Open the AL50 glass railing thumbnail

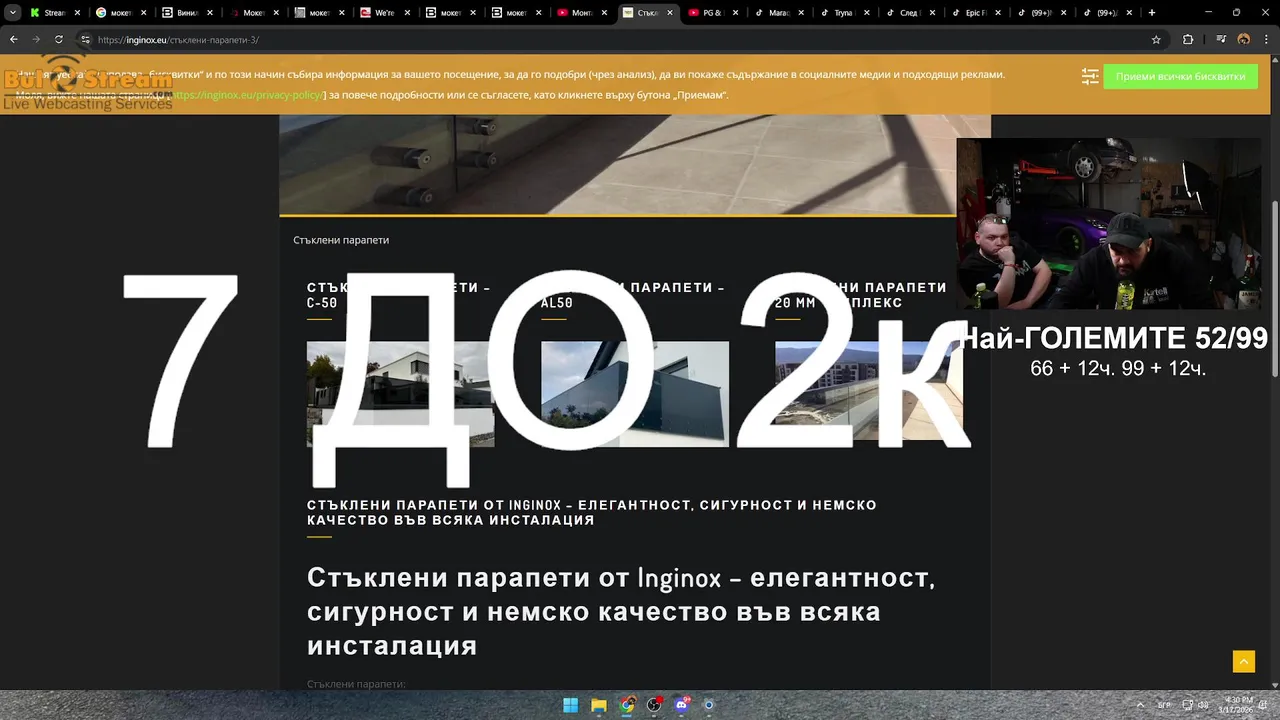click(x=635, y=392)
